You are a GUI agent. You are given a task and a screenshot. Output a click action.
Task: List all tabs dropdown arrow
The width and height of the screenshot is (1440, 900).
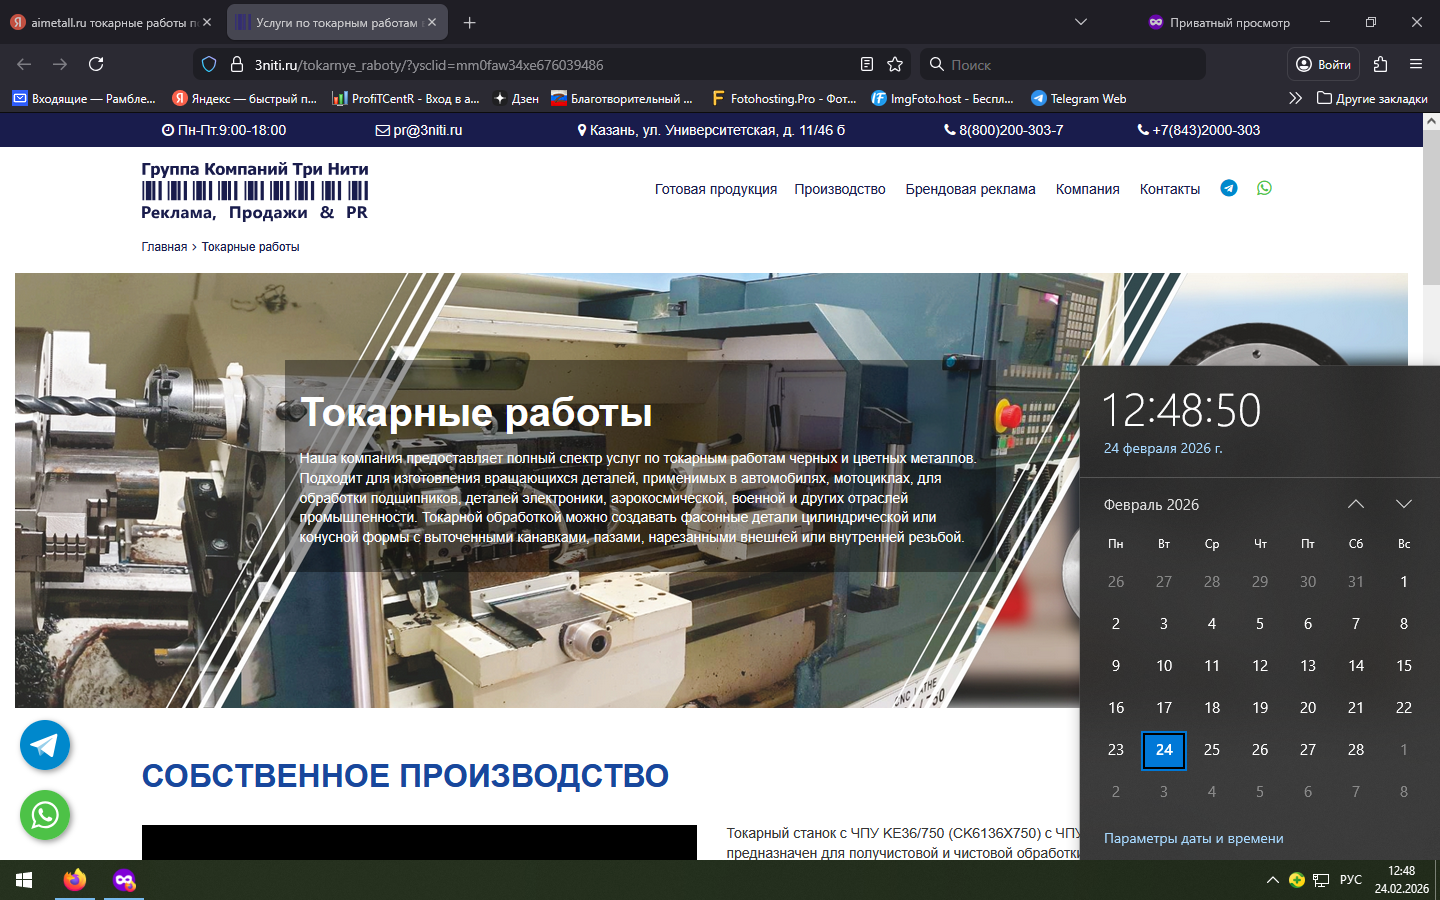(1081, 22)
